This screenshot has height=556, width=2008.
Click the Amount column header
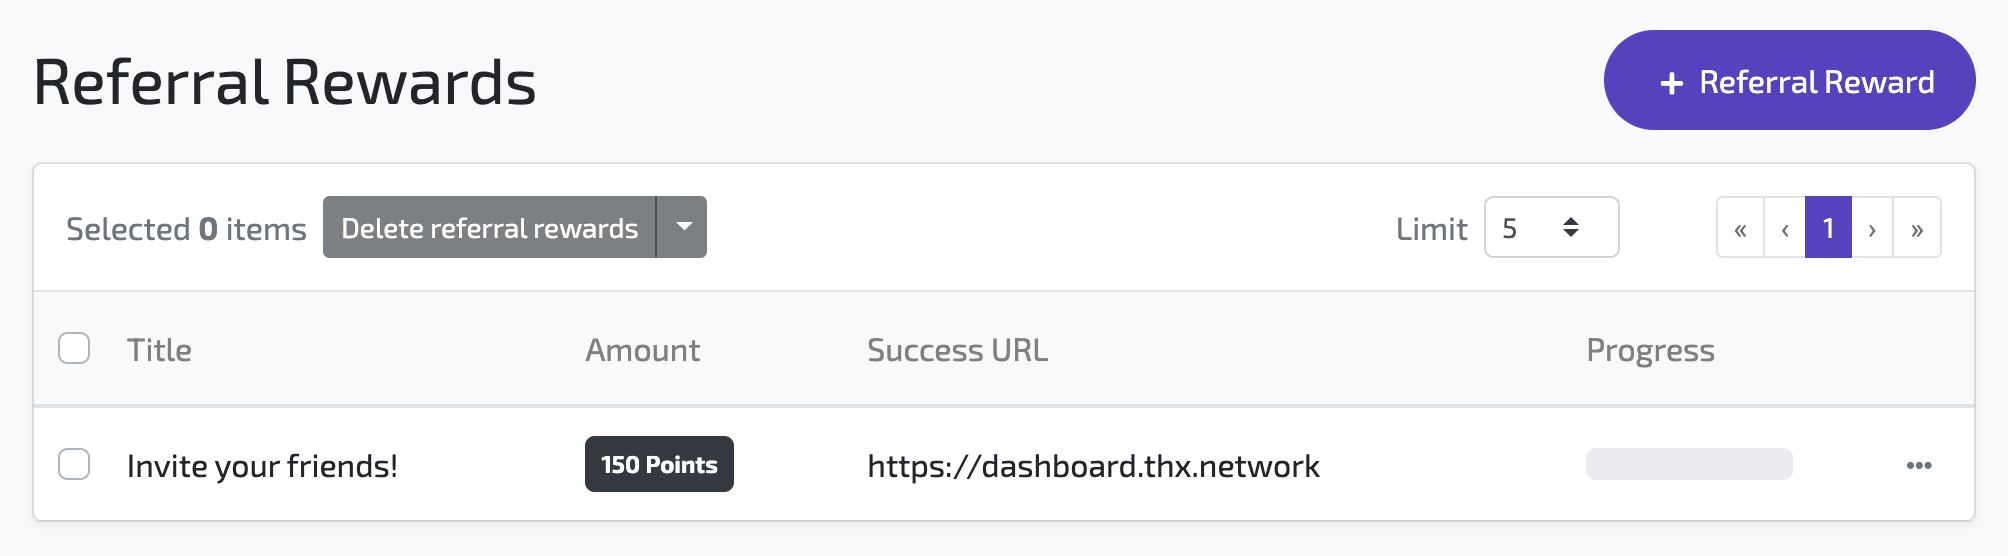(642, 350)
